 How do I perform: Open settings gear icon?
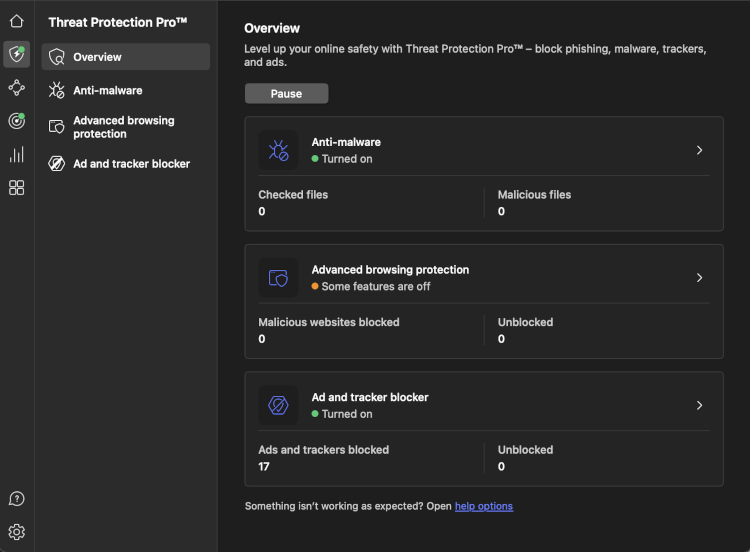point(17,532)
